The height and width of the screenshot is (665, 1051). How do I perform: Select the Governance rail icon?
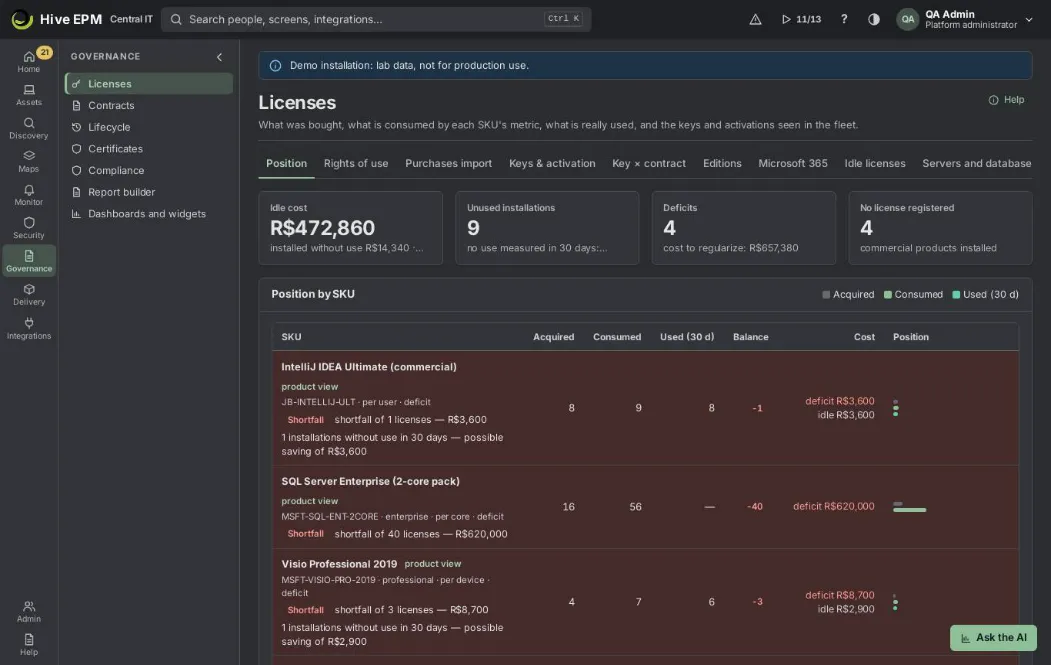[29, 261]
